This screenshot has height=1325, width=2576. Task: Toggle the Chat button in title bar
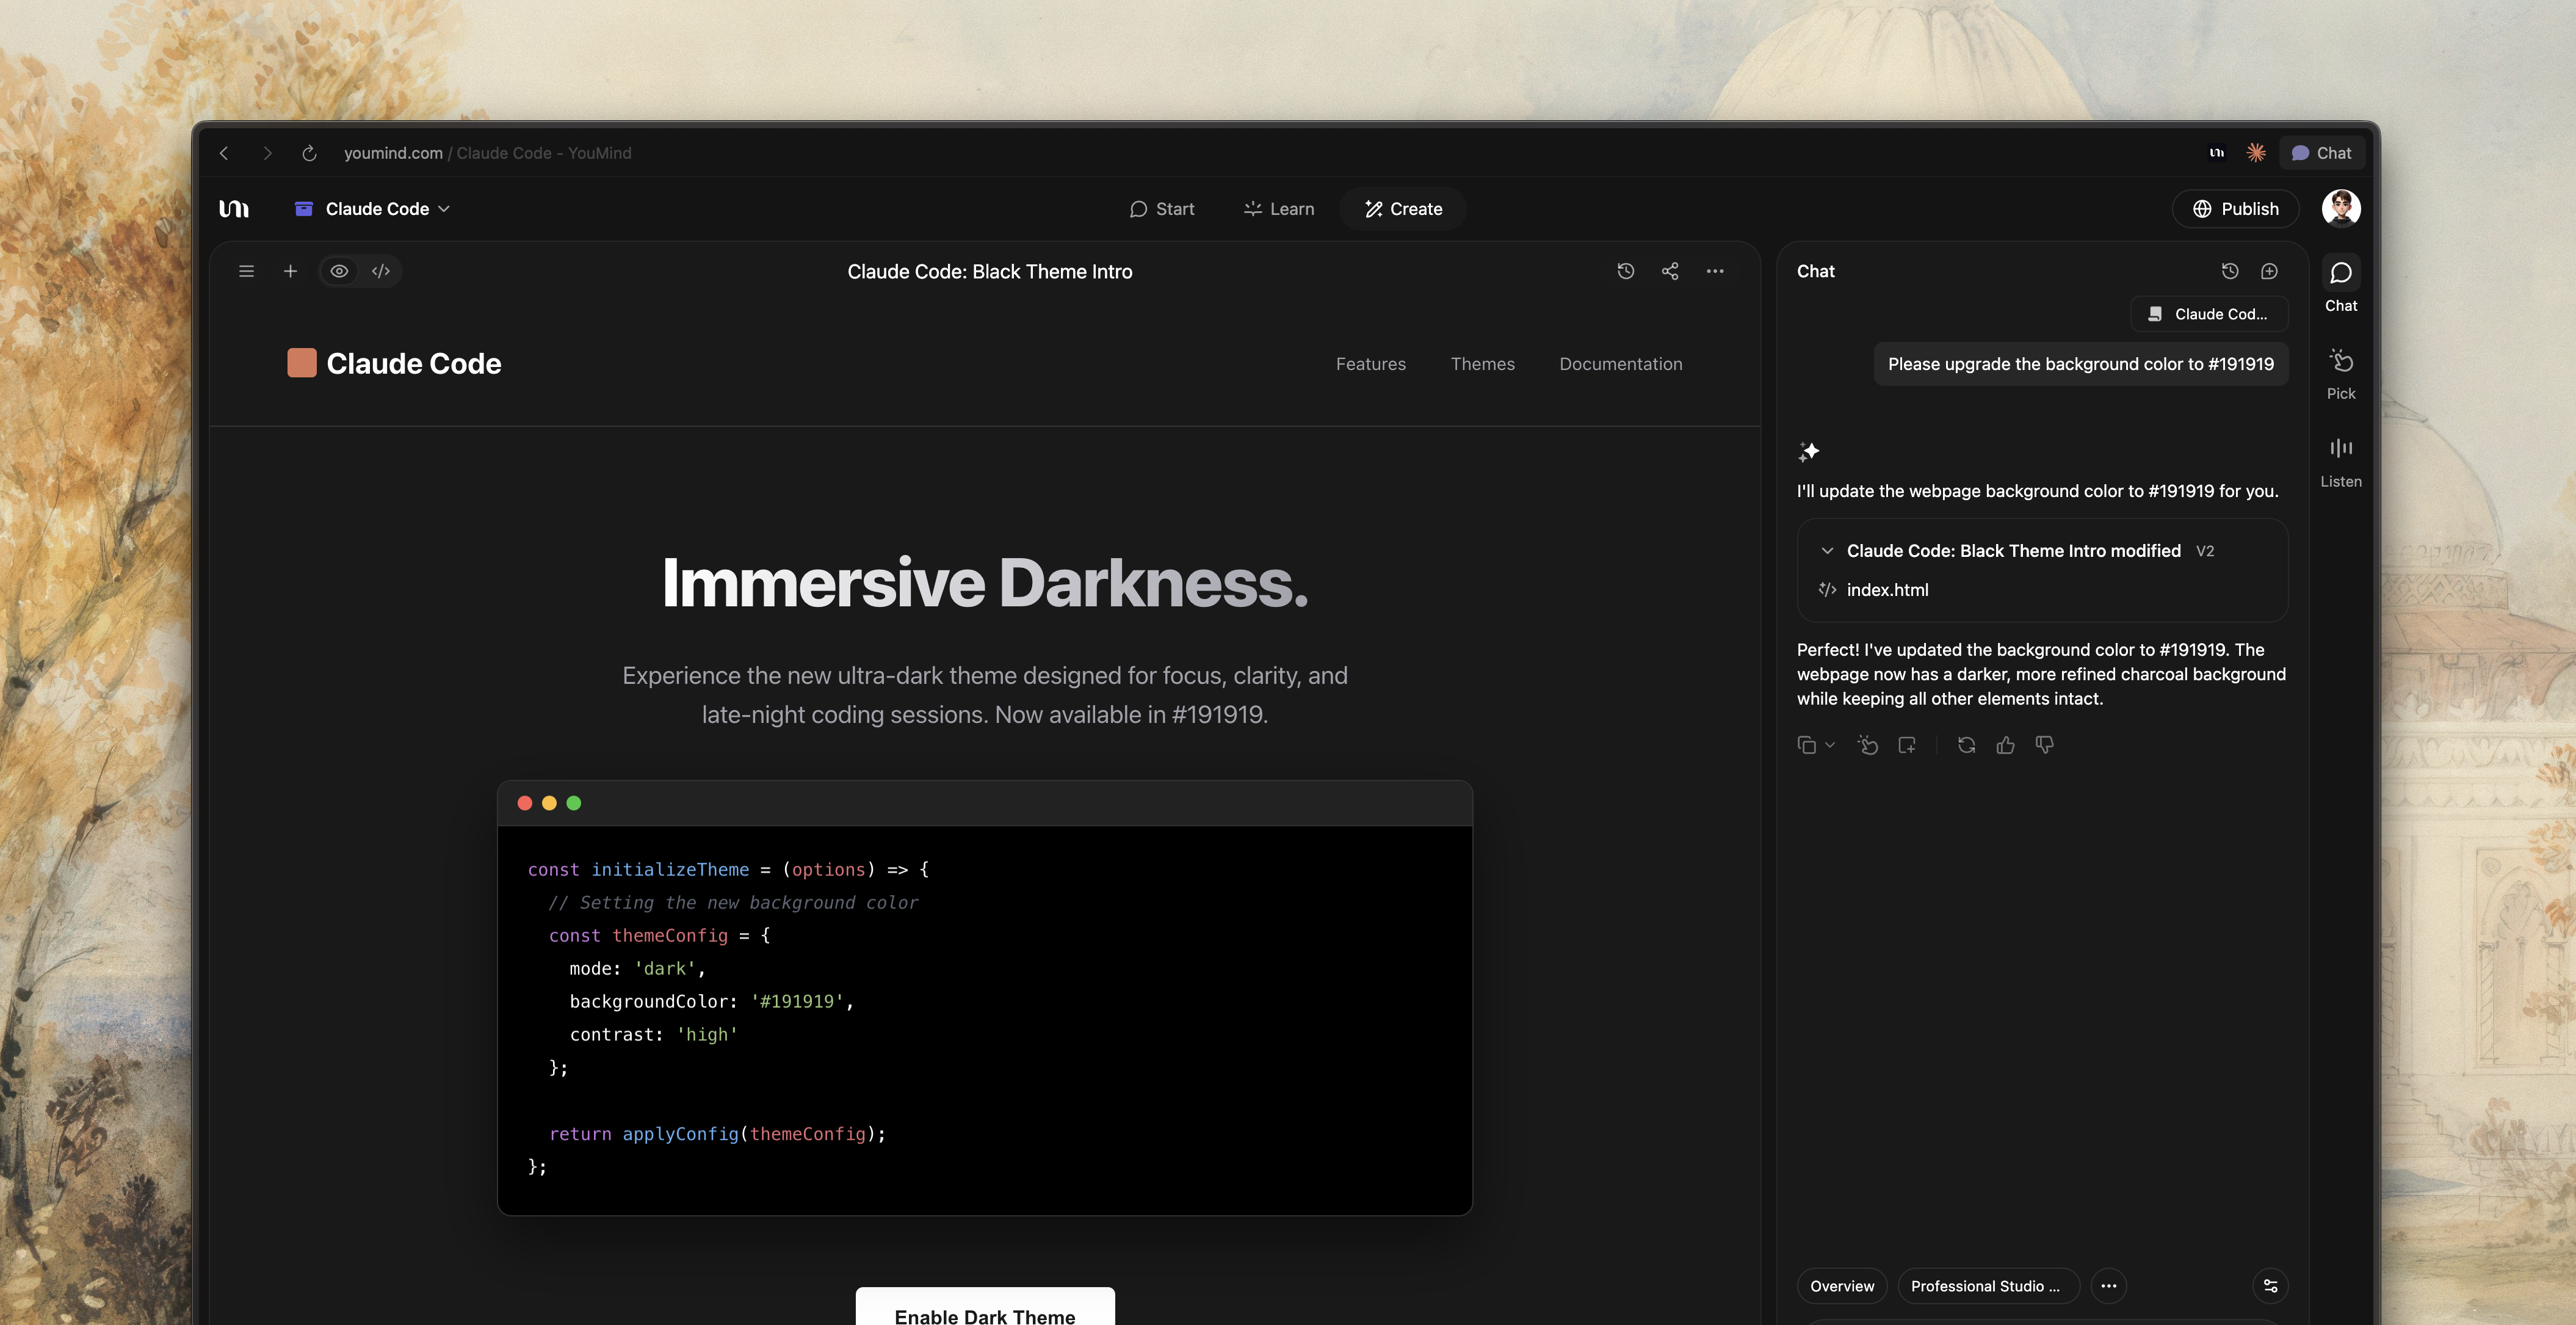(x=2322, y=153)
